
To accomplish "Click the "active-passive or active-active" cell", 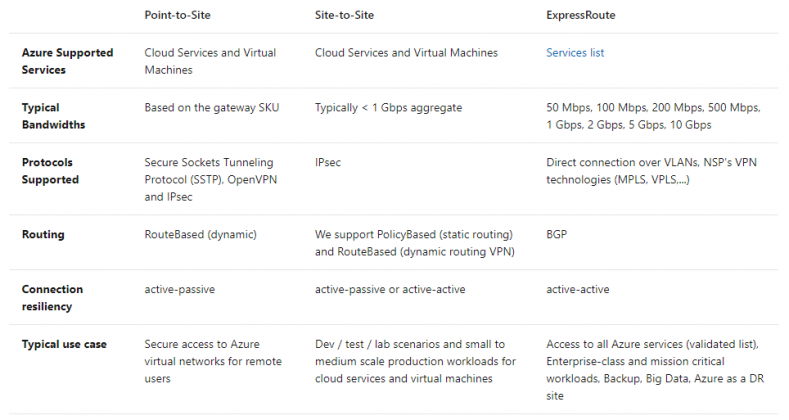I will coord(390,289).
